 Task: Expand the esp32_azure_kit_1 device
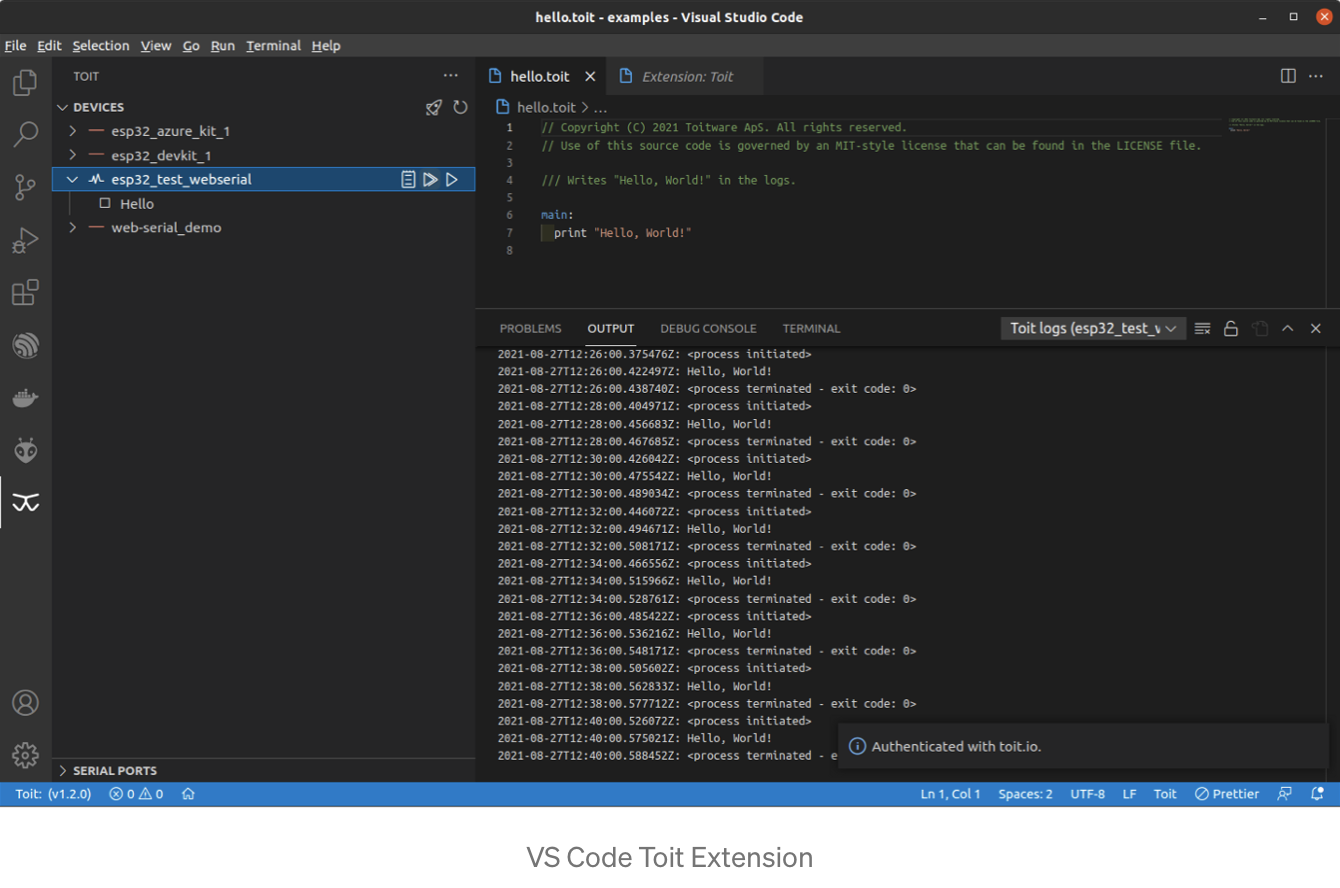tap(72, 131)
